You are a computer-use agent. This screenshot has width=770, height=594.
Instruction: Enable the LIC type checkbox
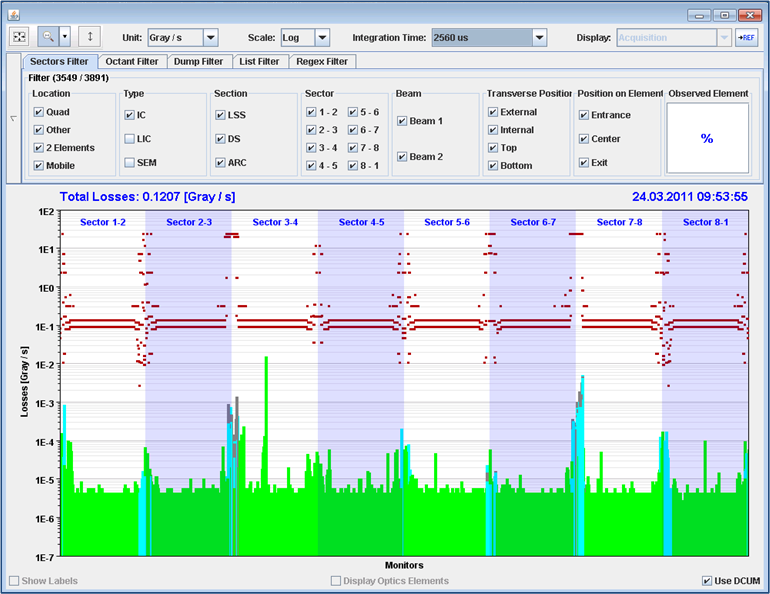129,138
